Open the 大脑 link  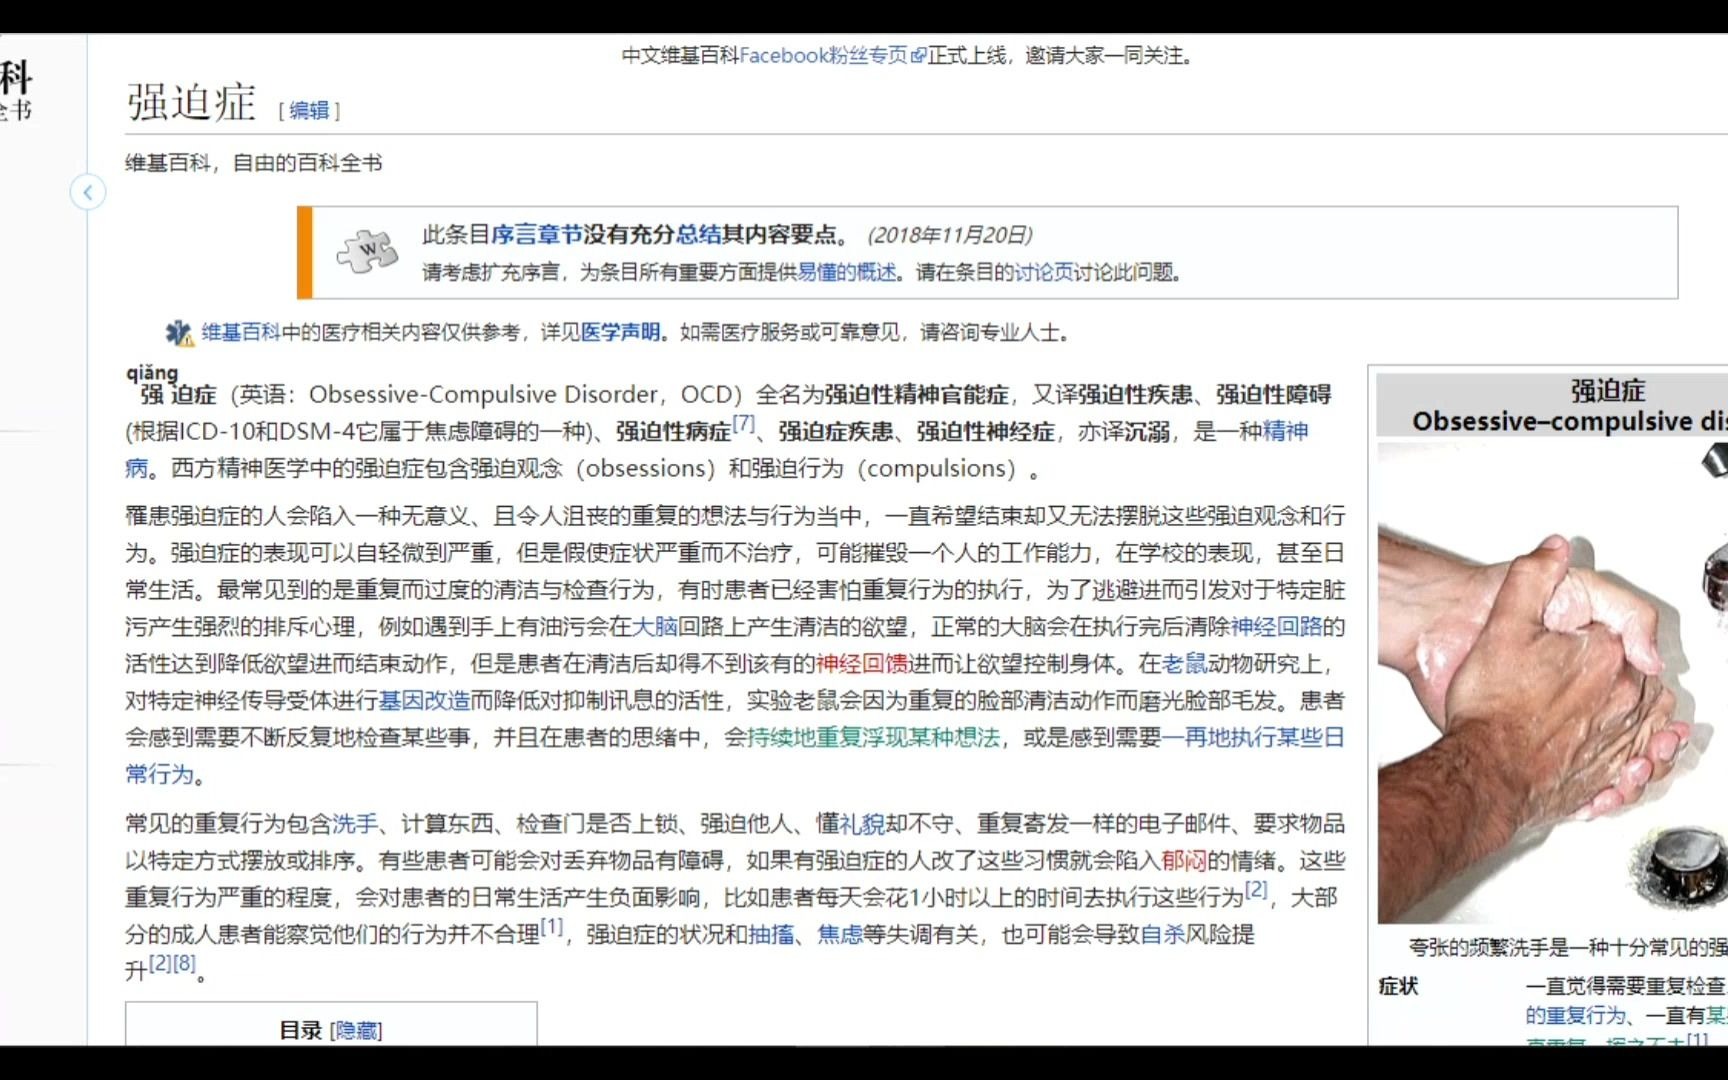655,627
